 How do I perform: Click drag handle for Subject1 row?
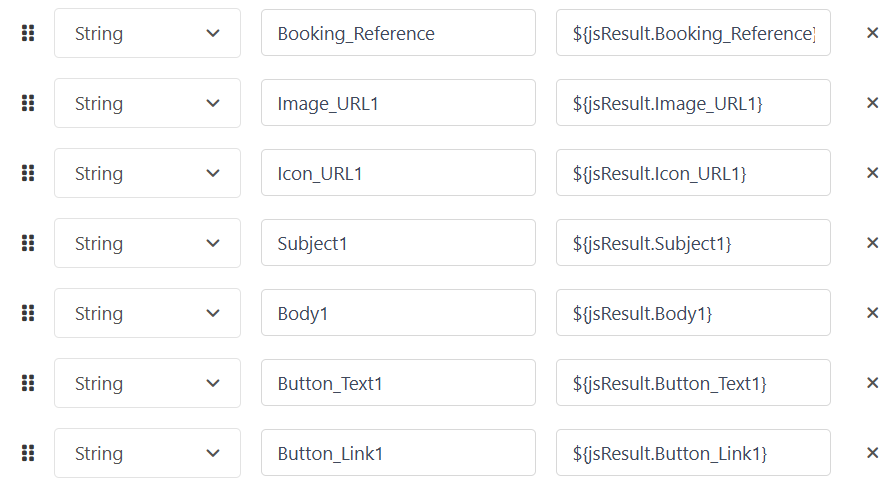coord(28,243)
